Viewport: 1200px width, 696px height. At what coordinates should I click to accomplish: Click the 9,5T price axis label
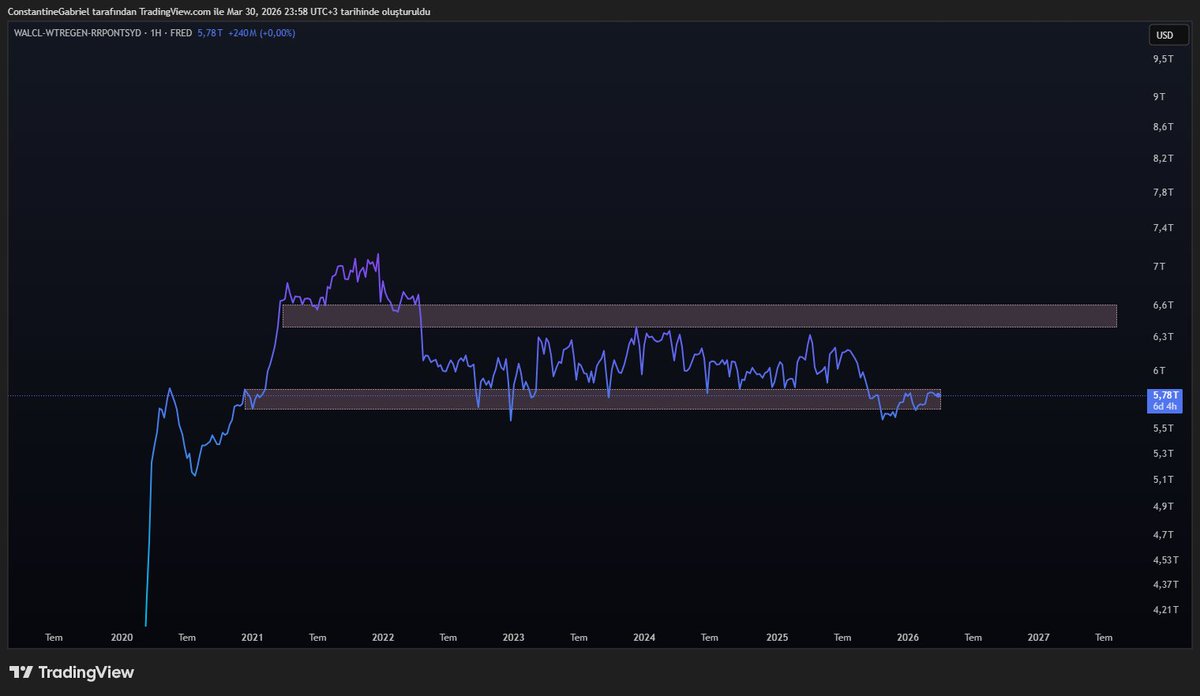1163,60
